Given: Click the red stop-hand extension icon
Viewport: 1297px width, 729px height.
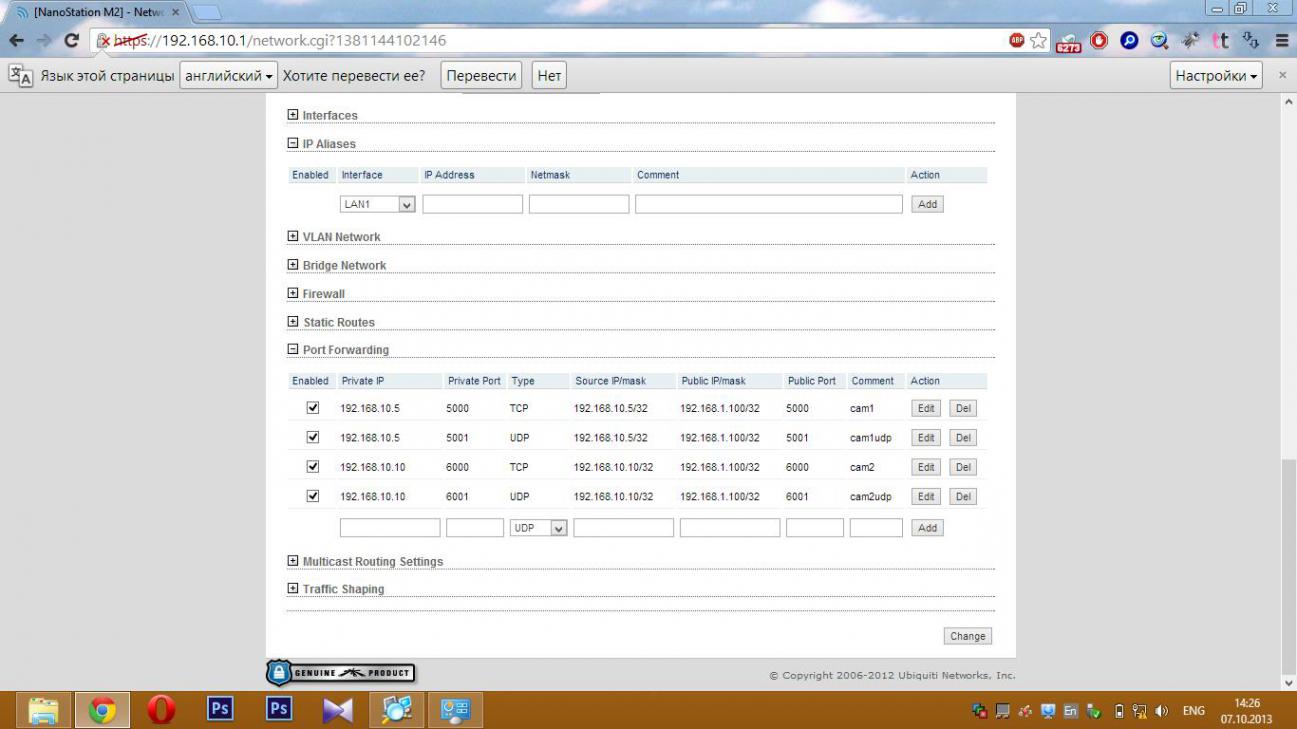Looking at the screenshot, I should click(x=1099, y=41).
